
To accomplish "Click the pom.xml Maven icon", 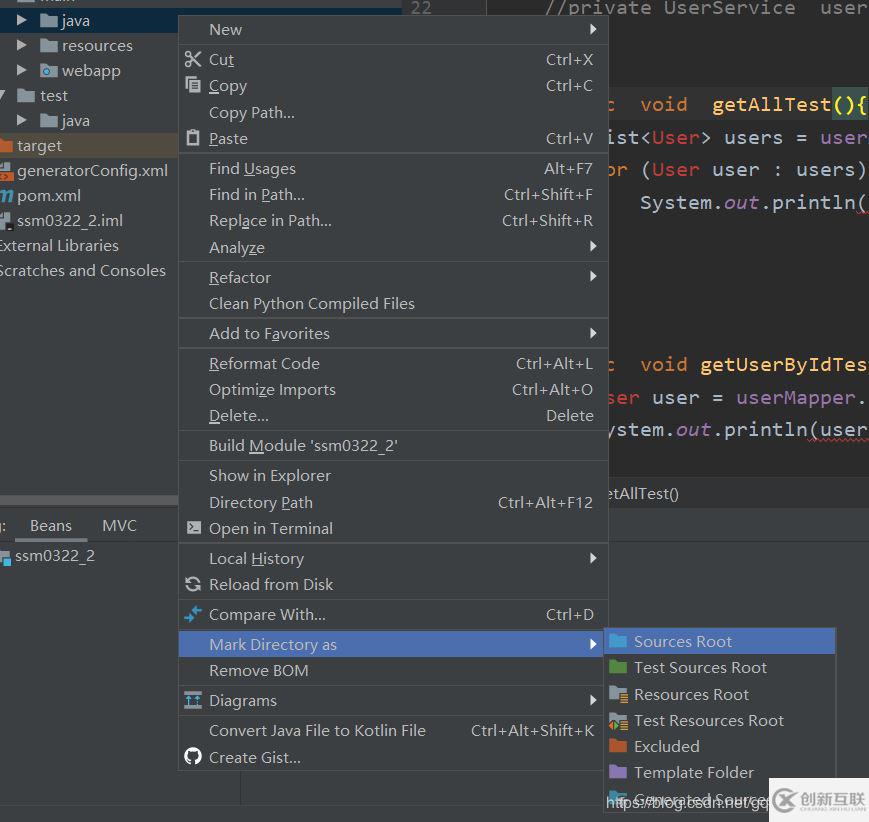I will tap(7, 196).
